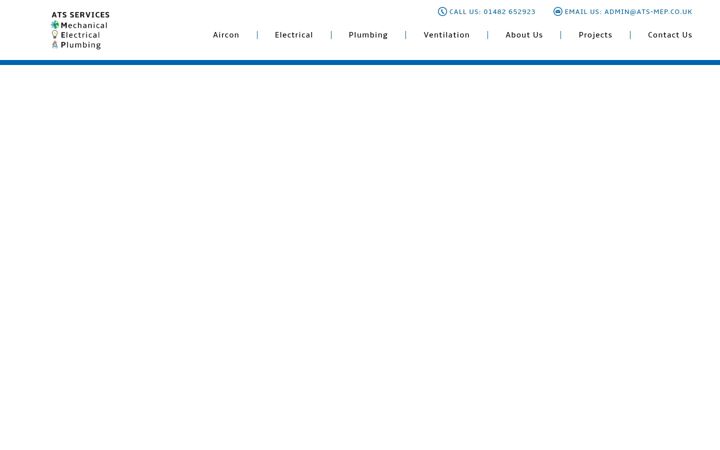Open the About Us page
The width and height of the screenshot is (720, 450).
524,35
